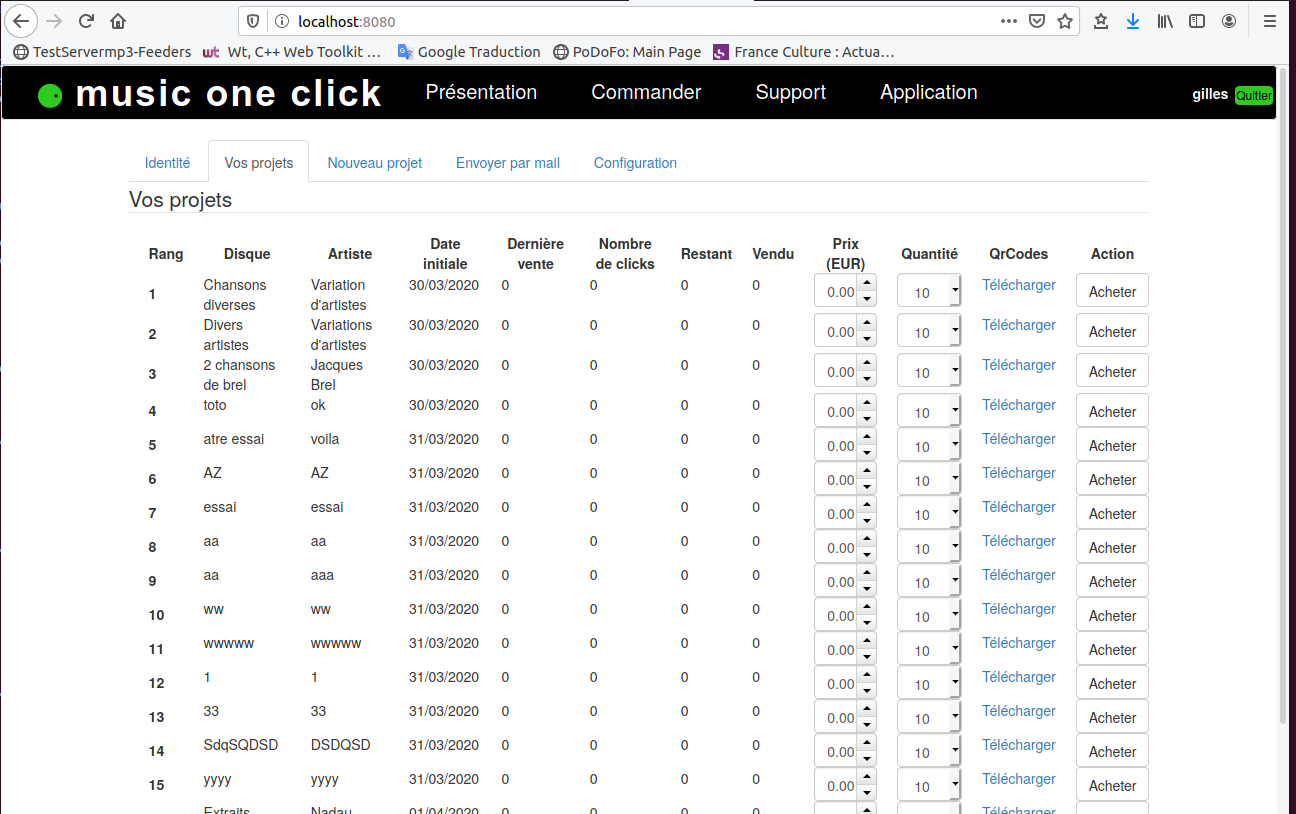Screen dimensions: 1296x814
Task: Increase price for Divers artistes row
Action: click(867, 324)
